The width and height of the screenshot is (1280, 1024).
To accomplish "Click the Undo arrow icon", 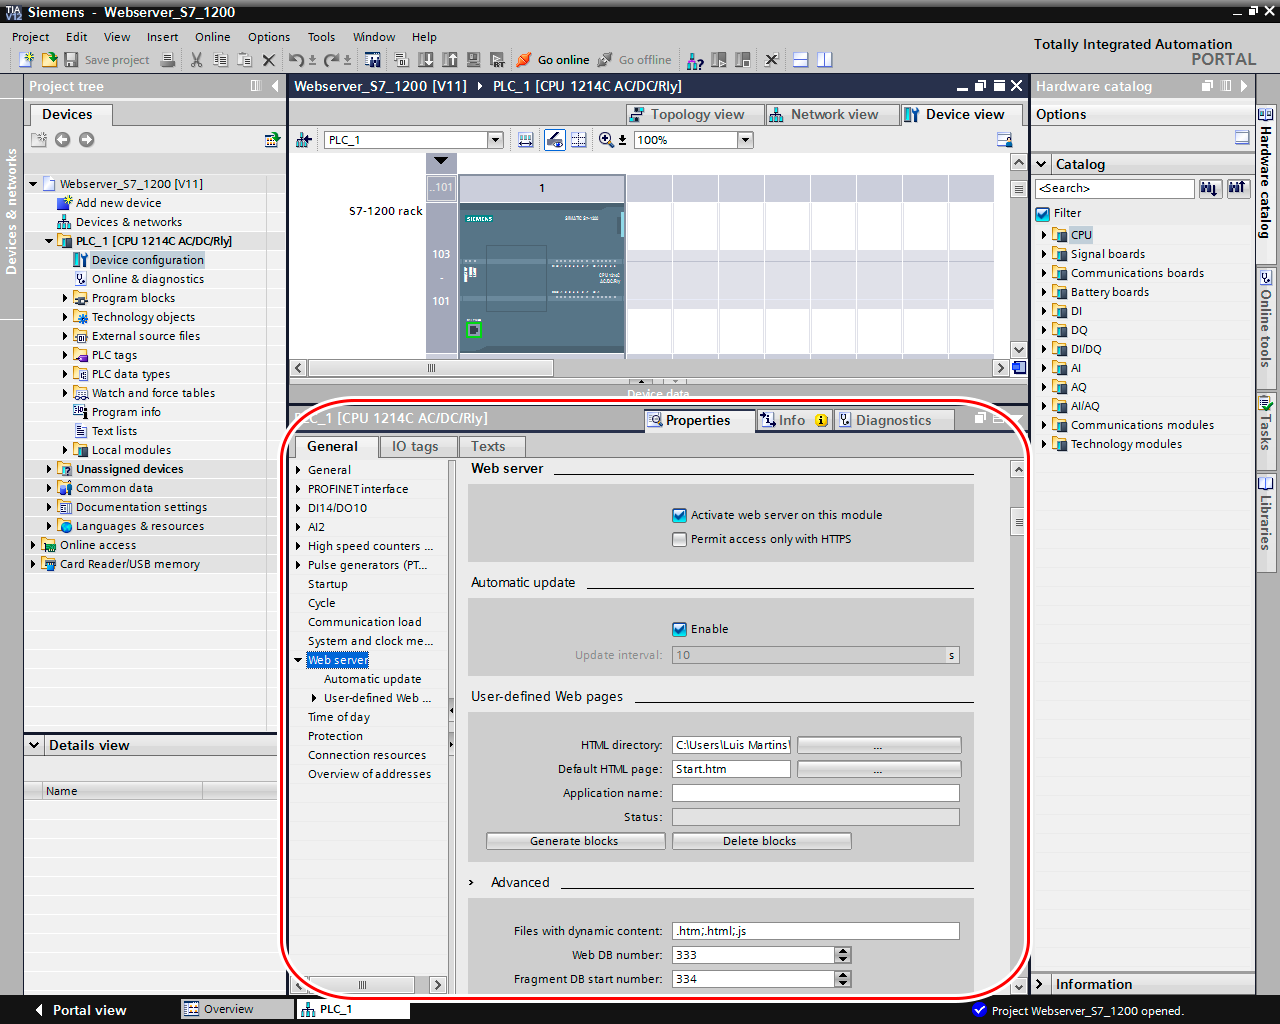I will 296,60.
